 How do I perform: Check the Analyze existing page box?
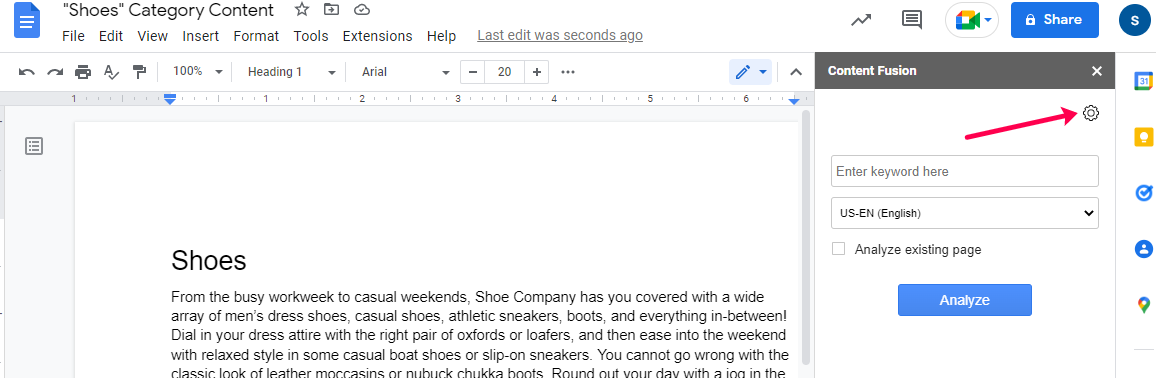pos(838,249)
